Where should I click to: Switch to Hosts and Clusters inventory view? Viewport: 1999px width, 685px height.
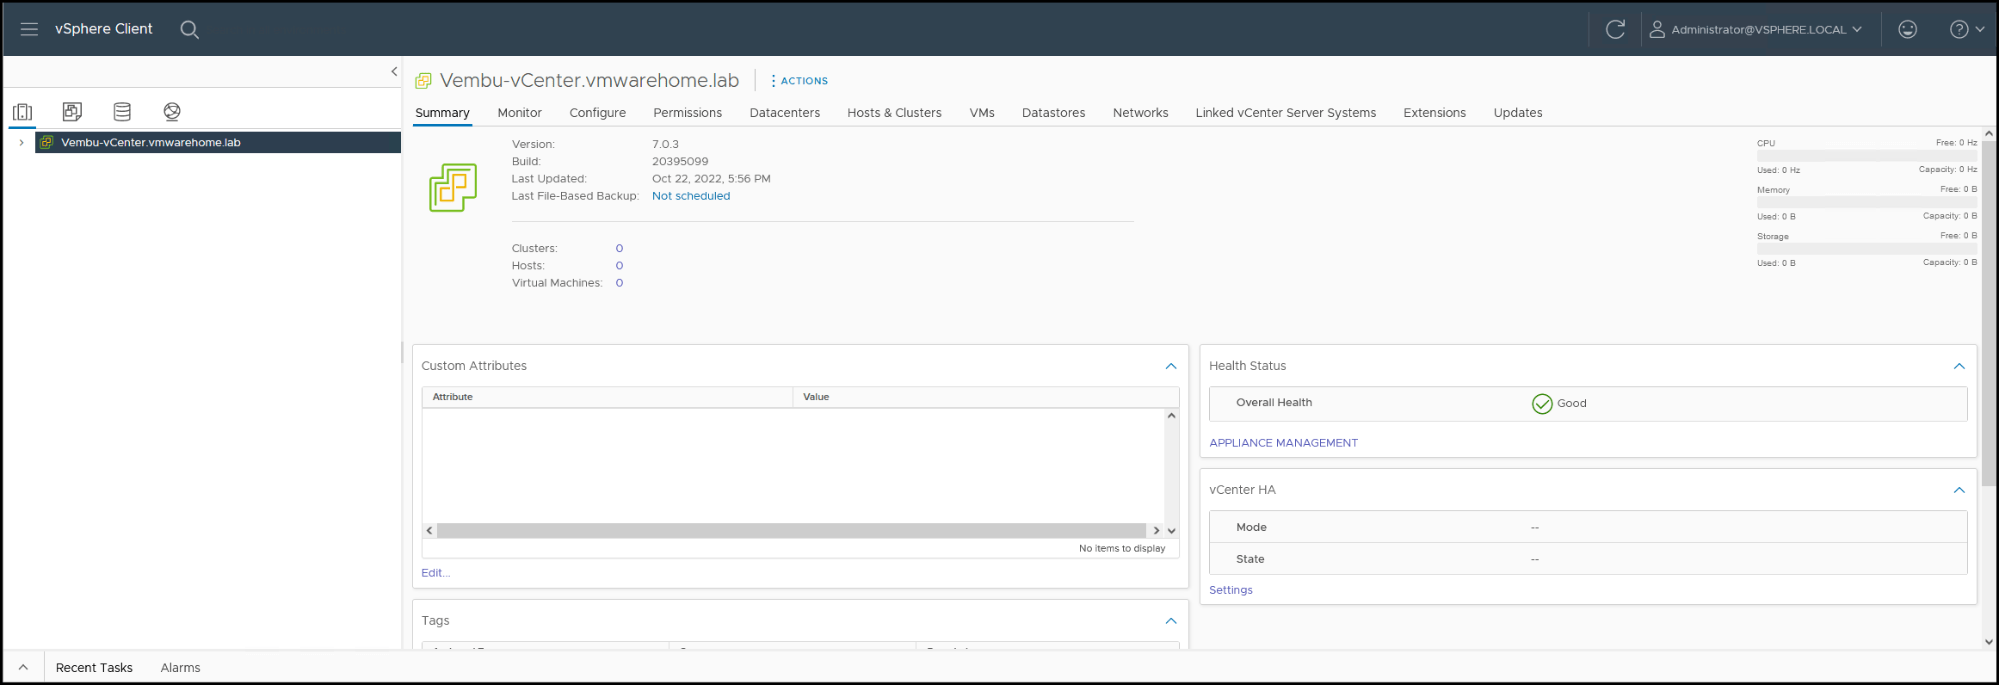(x=23, y=111)
